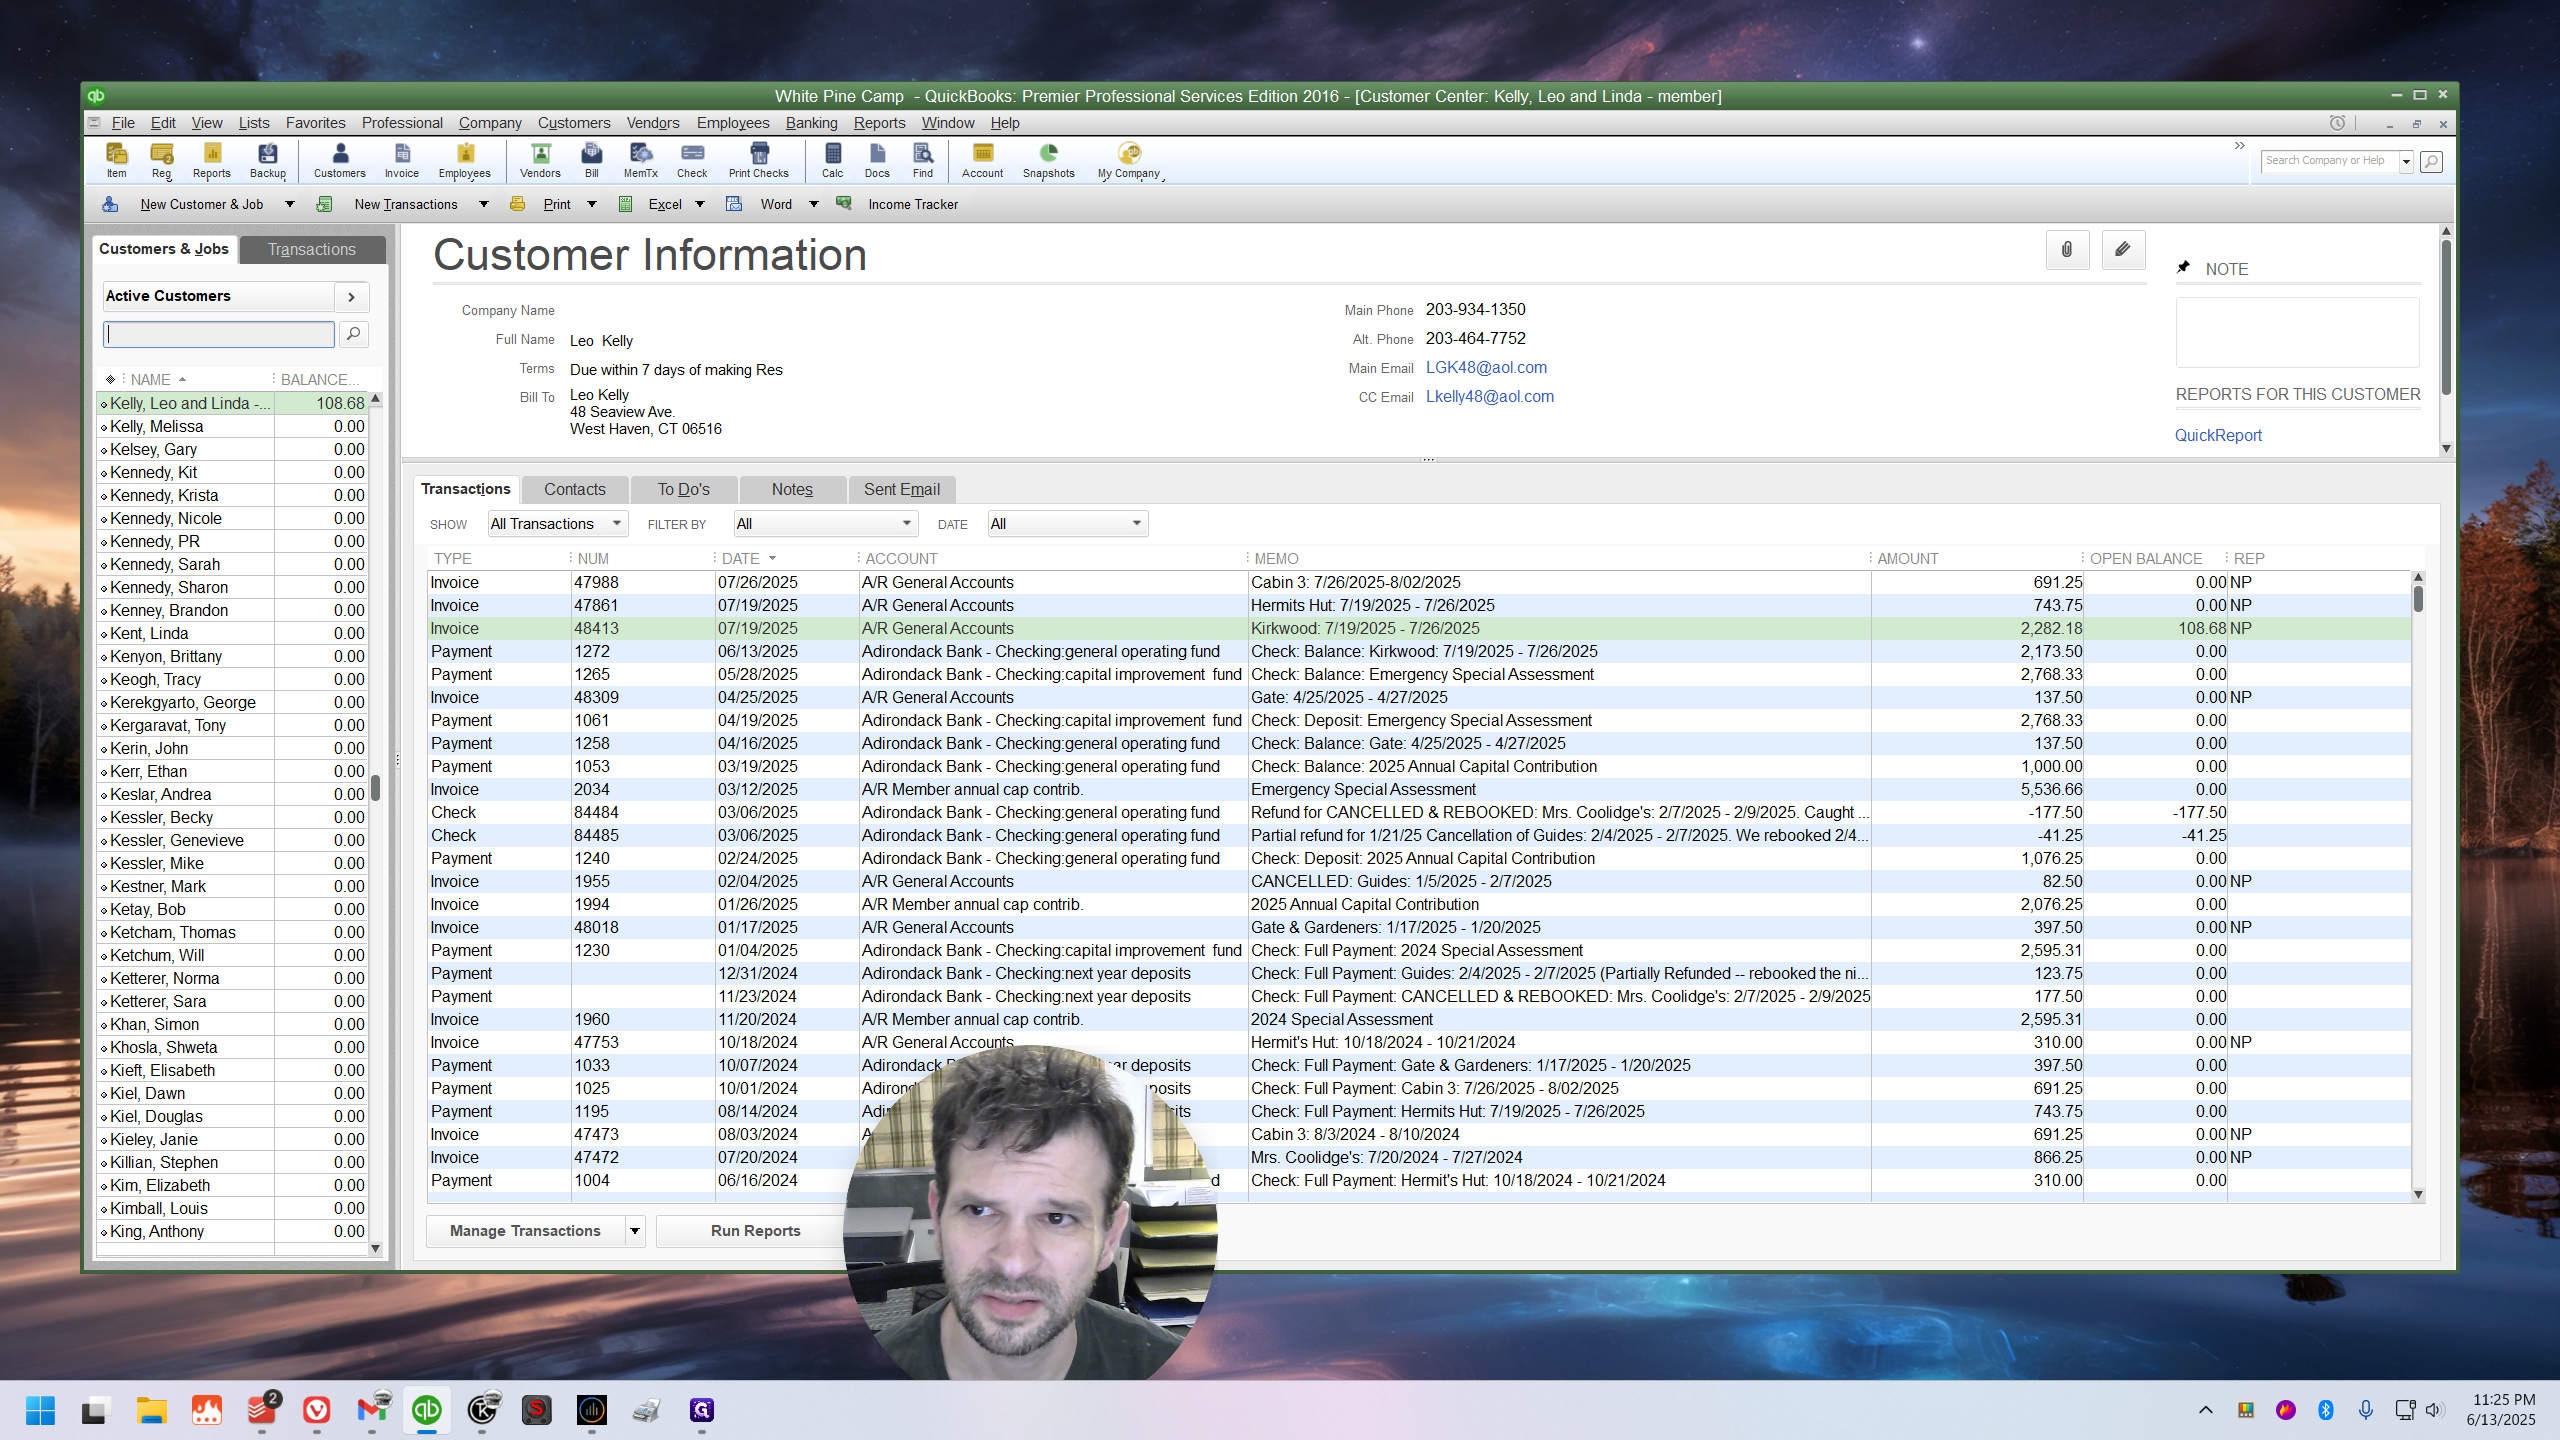Open the Notes tab
The width and height of the screenshot is (2560, 1440).
coord(793,489)
